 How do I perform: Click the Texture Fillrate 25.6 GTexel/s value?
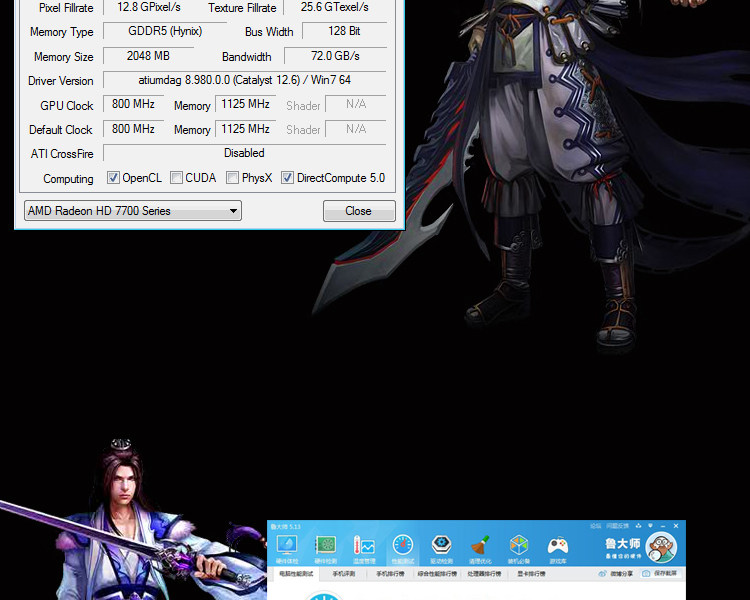click(335, 7)
